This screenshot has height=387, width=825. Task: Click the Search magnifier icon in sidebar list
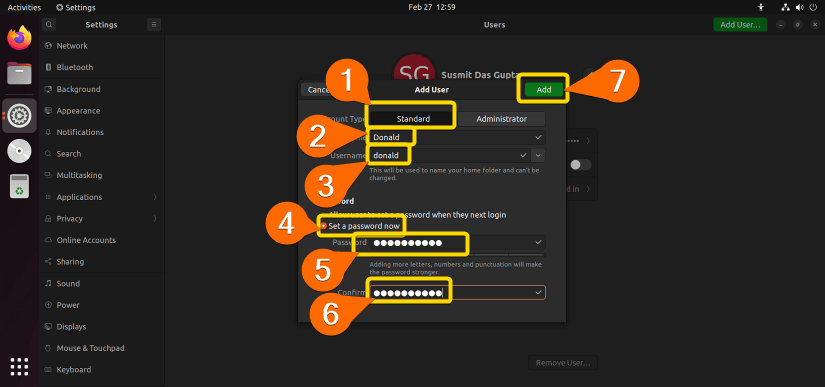[x=48, y=154]
